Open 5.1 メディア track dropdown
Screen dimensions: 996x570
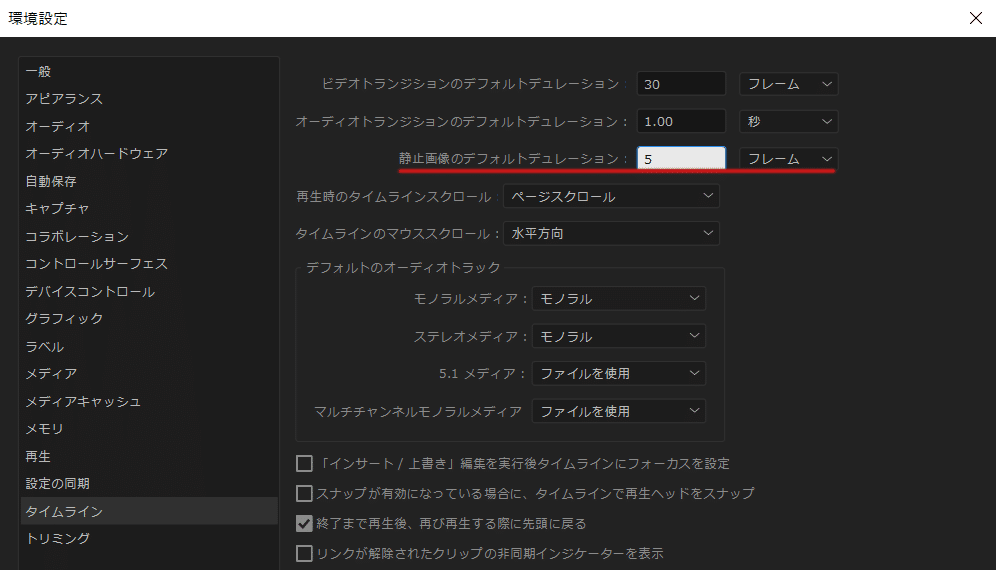click(619, 374)
